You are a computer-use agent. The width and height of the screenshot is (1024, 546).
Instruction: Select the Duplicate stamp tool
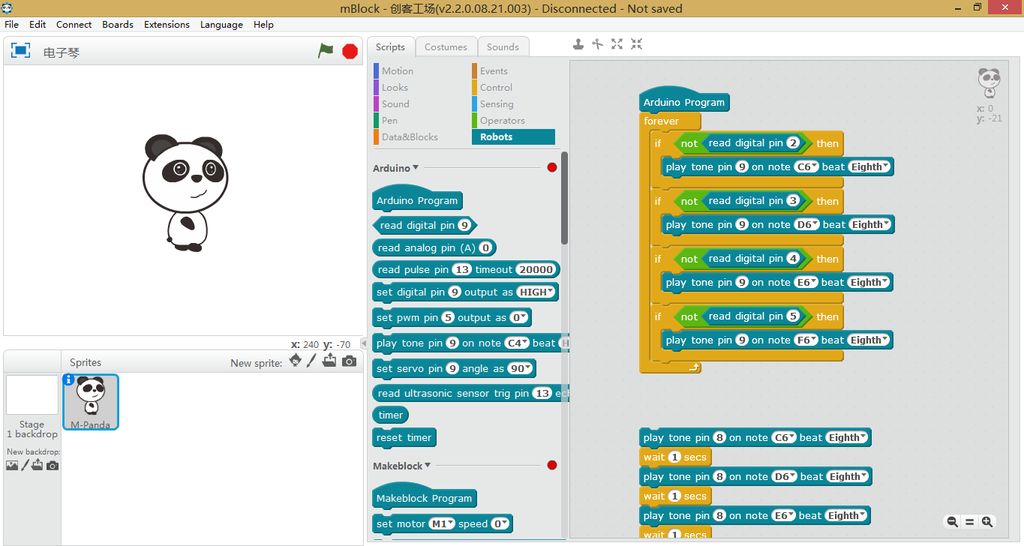578,44
